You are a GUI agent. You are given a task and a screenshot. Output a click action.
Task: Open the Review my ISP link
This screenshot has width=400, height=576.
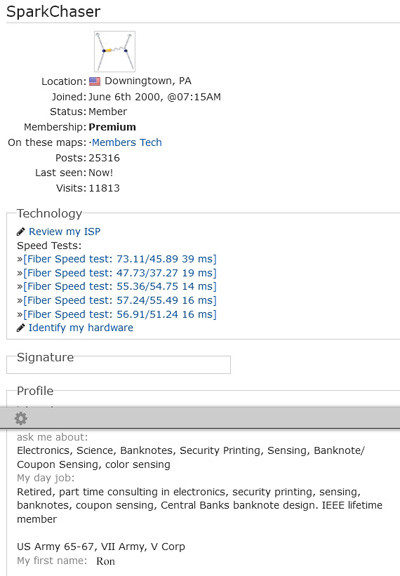[65, 231]
